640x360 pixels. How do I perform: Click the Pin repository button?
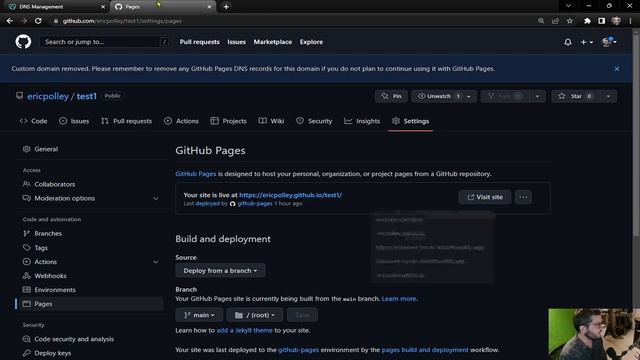[391, 96]
